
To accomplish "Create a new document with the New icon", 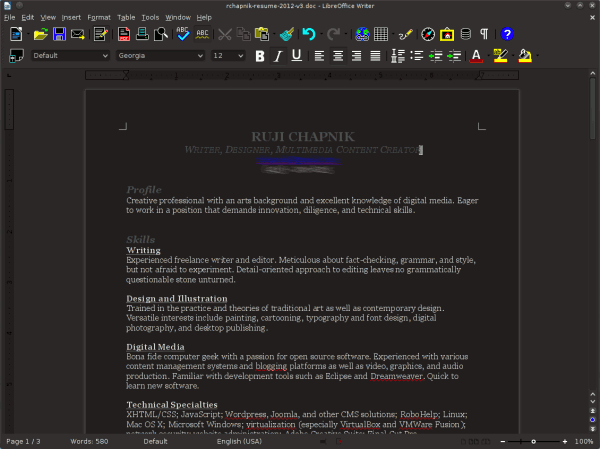I will [x=16, y=34].
